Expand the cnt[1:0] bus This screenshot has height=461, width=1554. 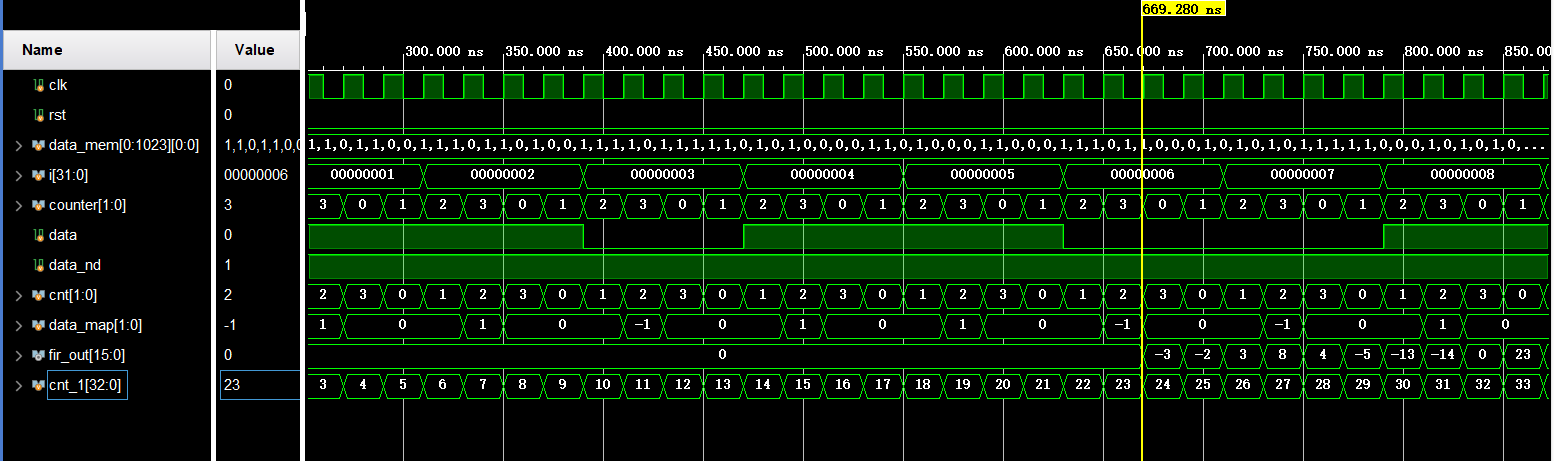click(18, 295)
